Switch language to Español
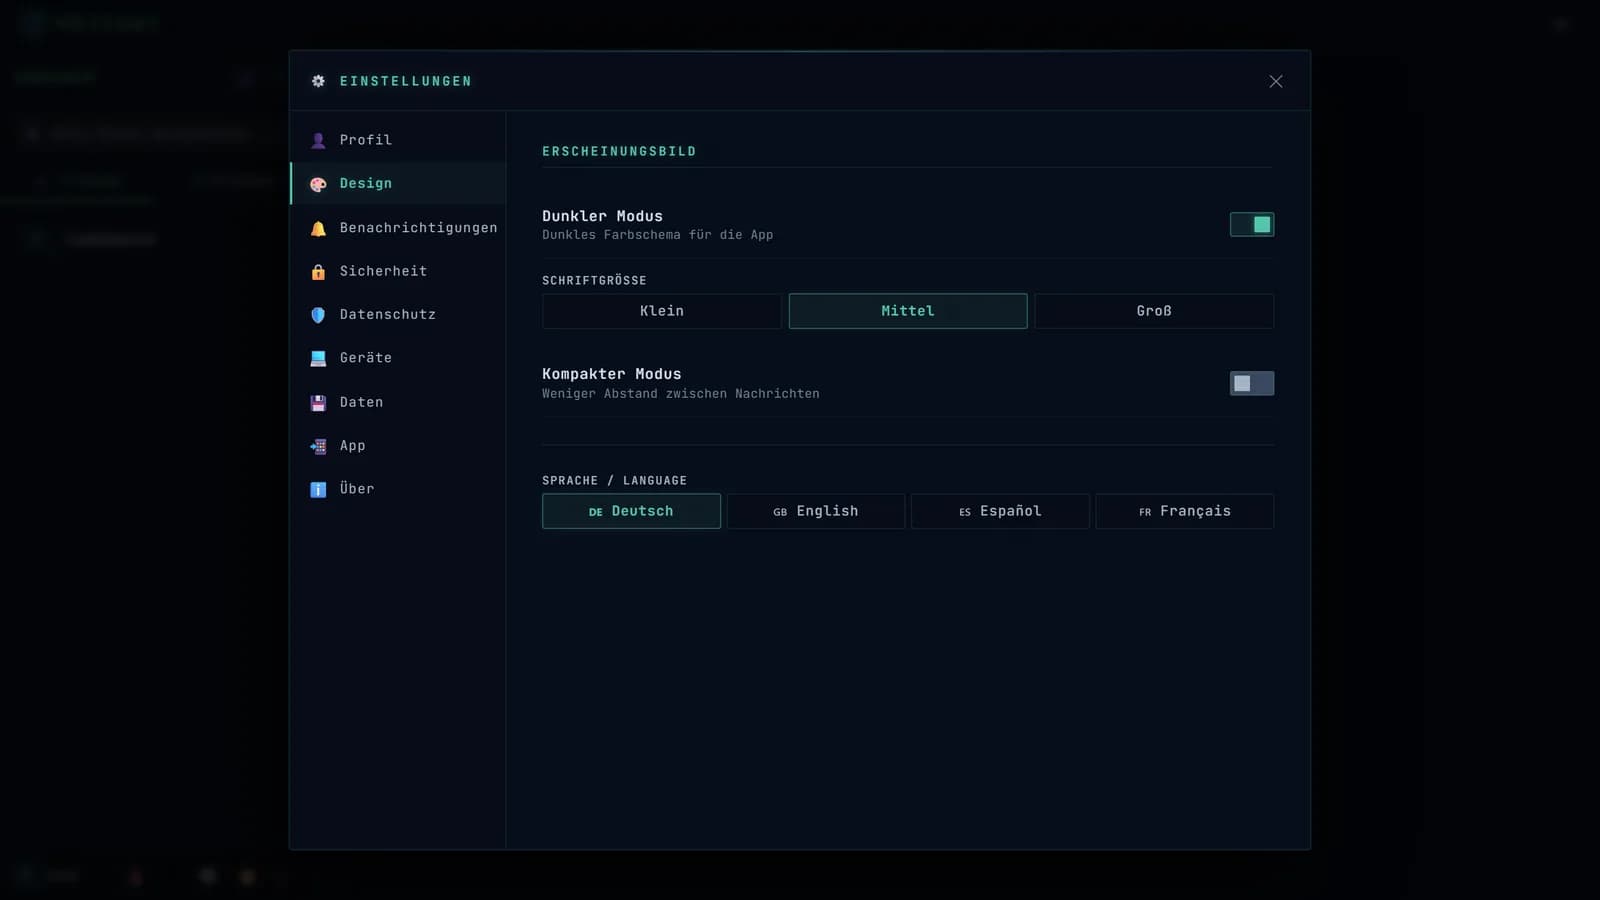The height and width of the screenshot is (900, 1600). click(x=1000, y=511)
